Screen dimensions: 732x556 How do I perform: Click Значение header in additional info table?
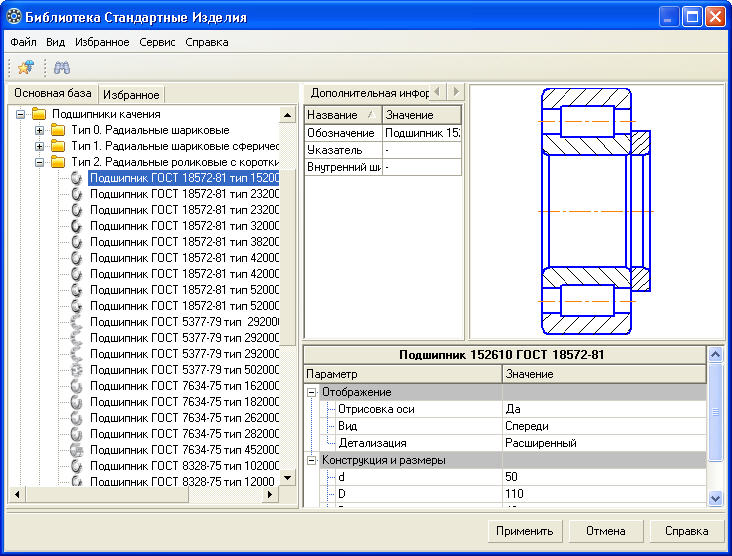[422, 115]
